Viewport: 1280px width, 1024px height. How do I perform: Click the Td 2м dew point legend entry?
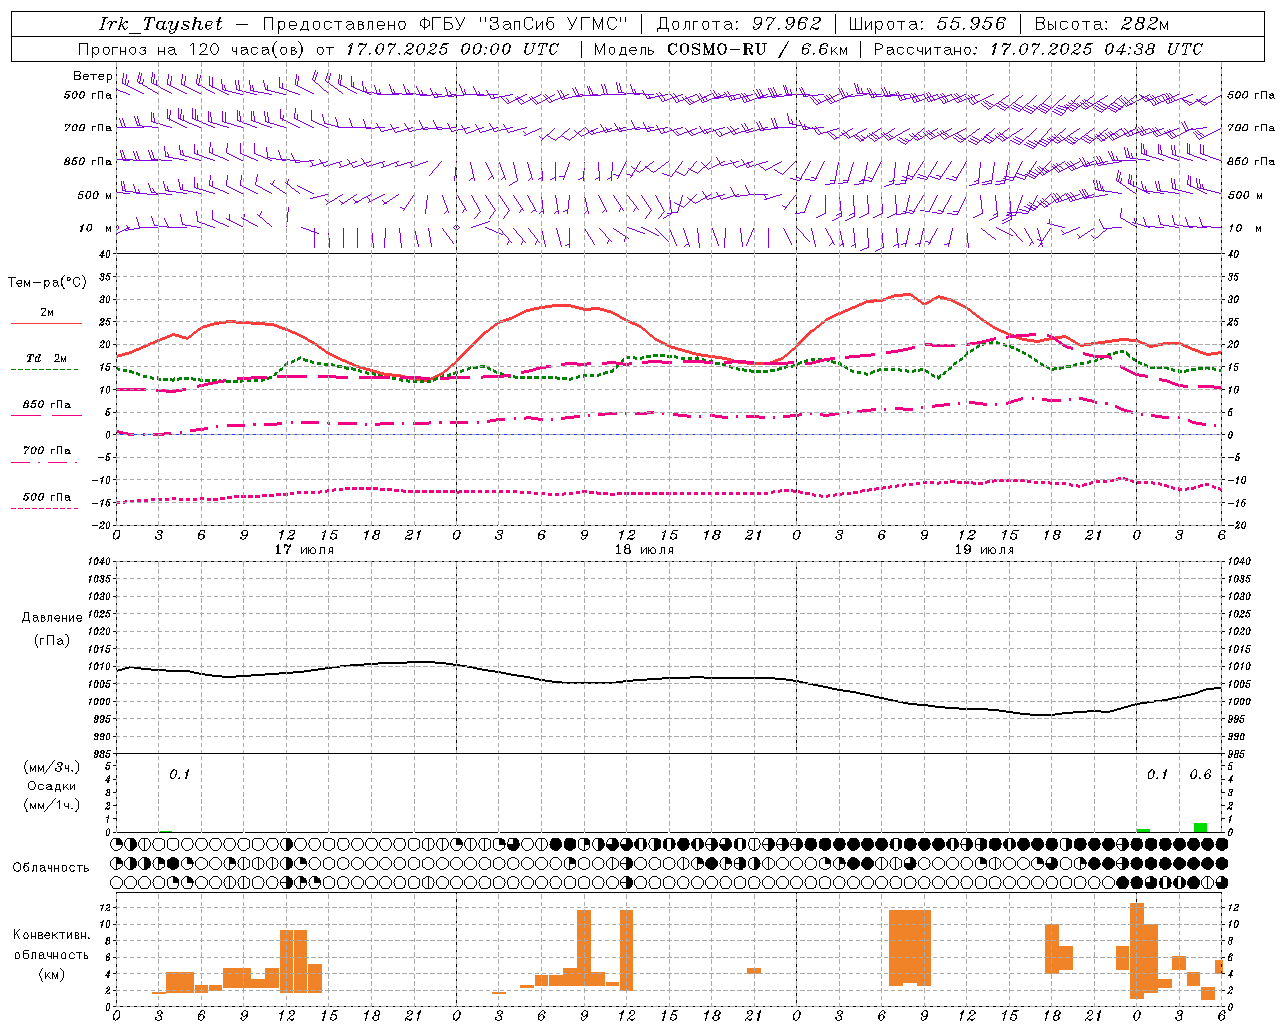[47, 358]
